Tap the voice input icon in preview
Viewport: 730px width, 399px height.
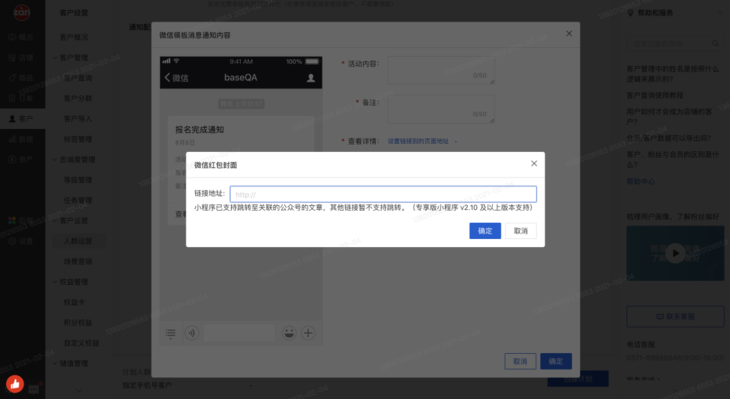pyautogui.click(x=192, y=333)
